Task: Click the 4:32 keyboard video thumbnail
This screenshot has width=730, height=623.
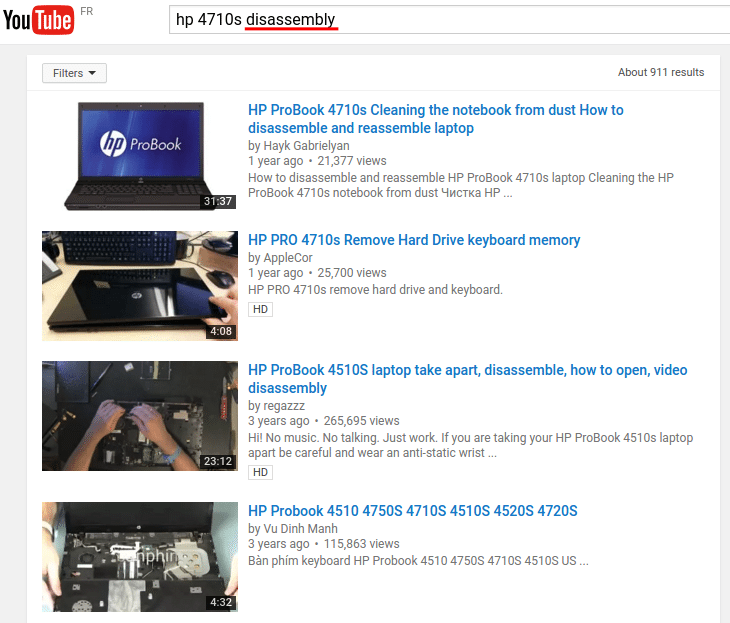Action: coord(140,557)
